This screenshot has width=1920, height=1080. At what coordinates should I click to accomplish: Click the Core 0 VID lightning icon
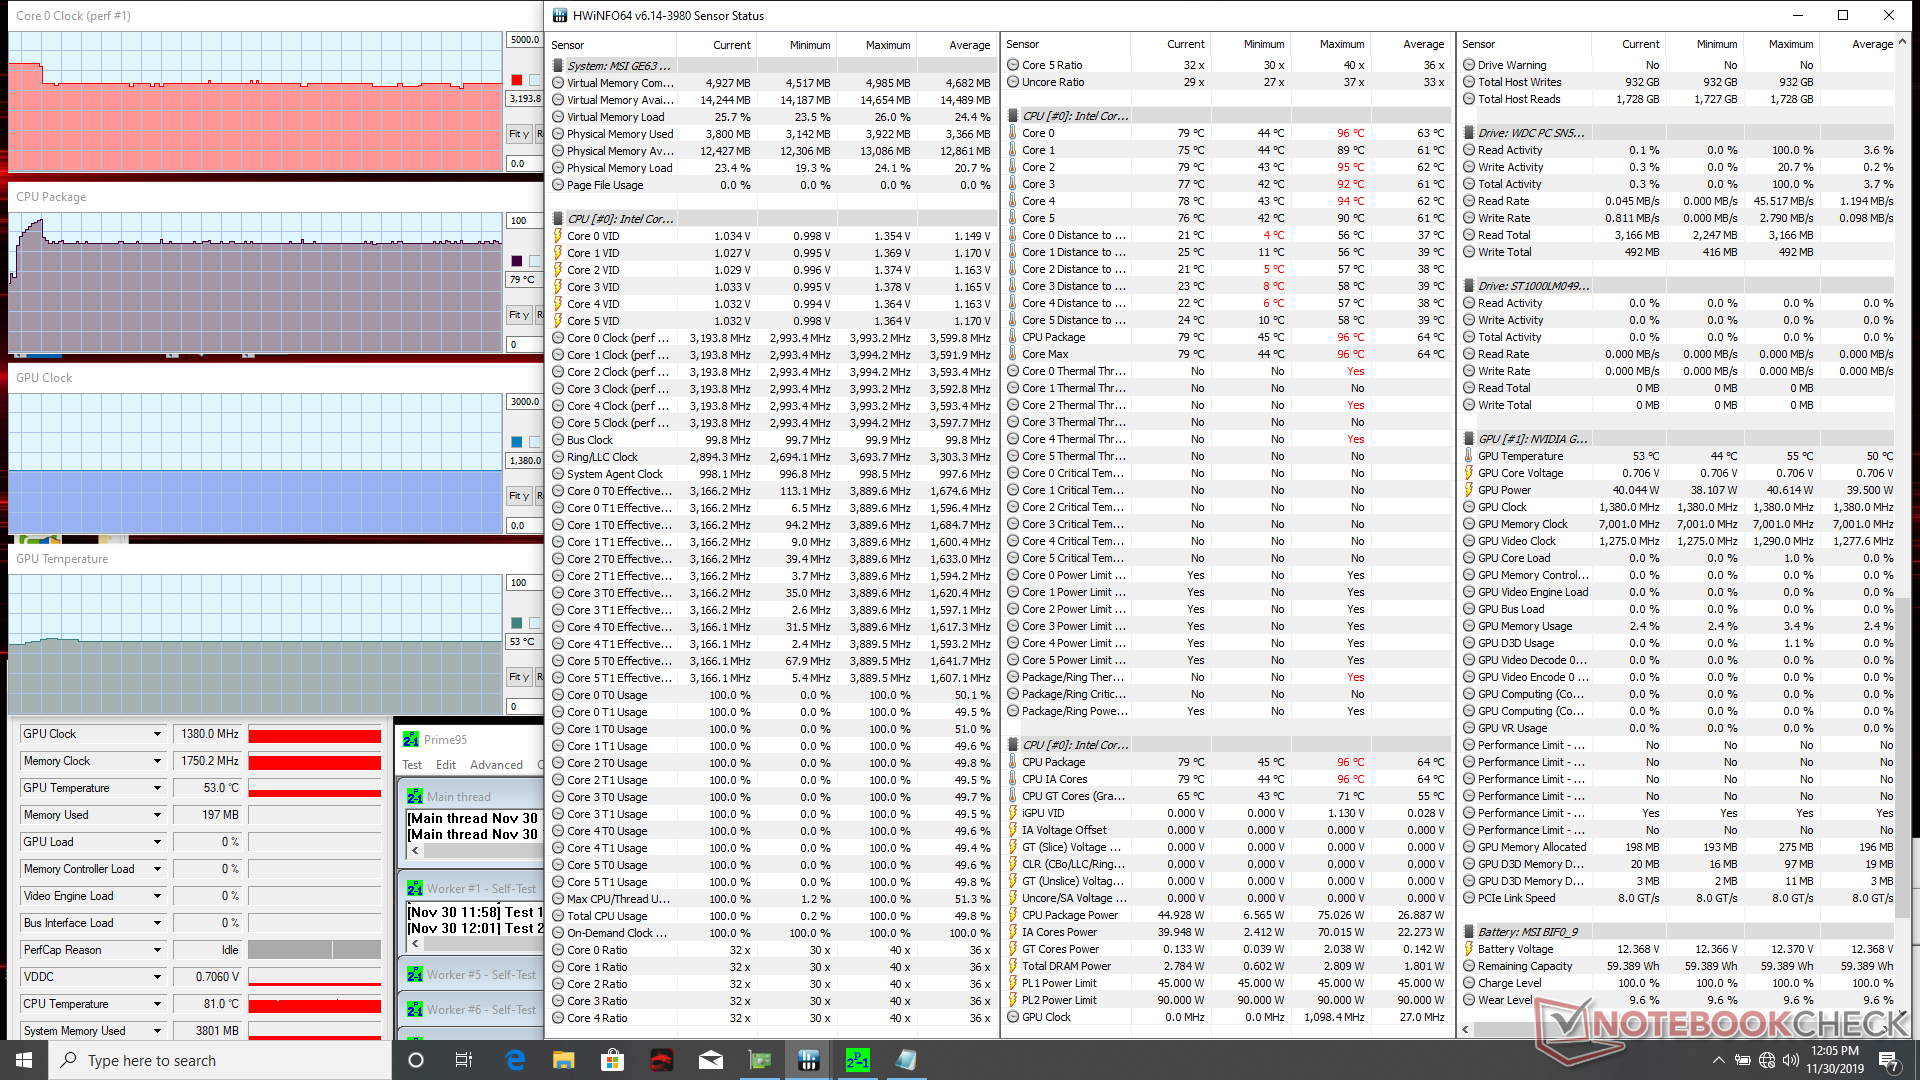(x=558, y=236)
